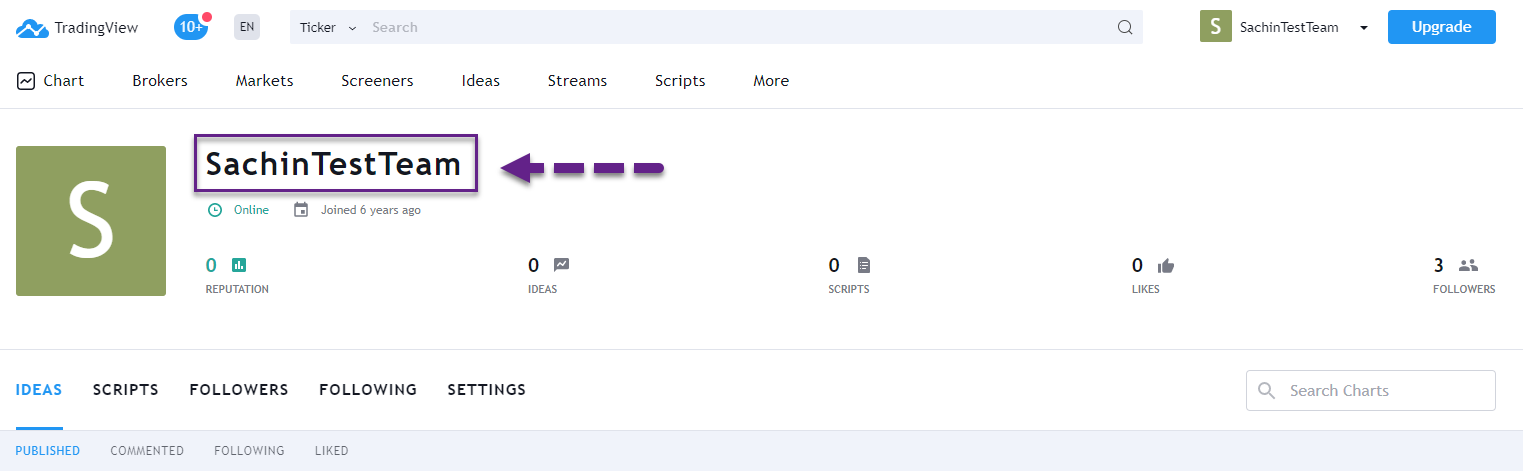The width and height of the screenshot is (1523, 472).
Task: Expand the account menu arrow beside the username
Action: tap(1364, 28)
